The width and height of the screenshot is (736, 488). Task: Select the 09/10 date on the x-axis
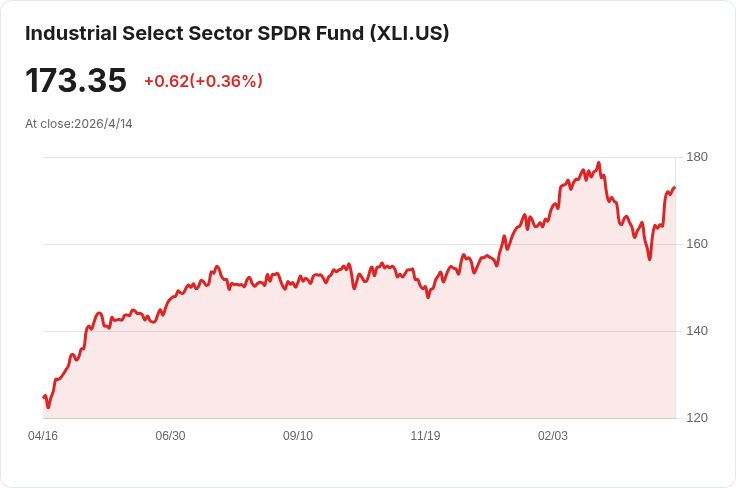(x=298, y=436)
